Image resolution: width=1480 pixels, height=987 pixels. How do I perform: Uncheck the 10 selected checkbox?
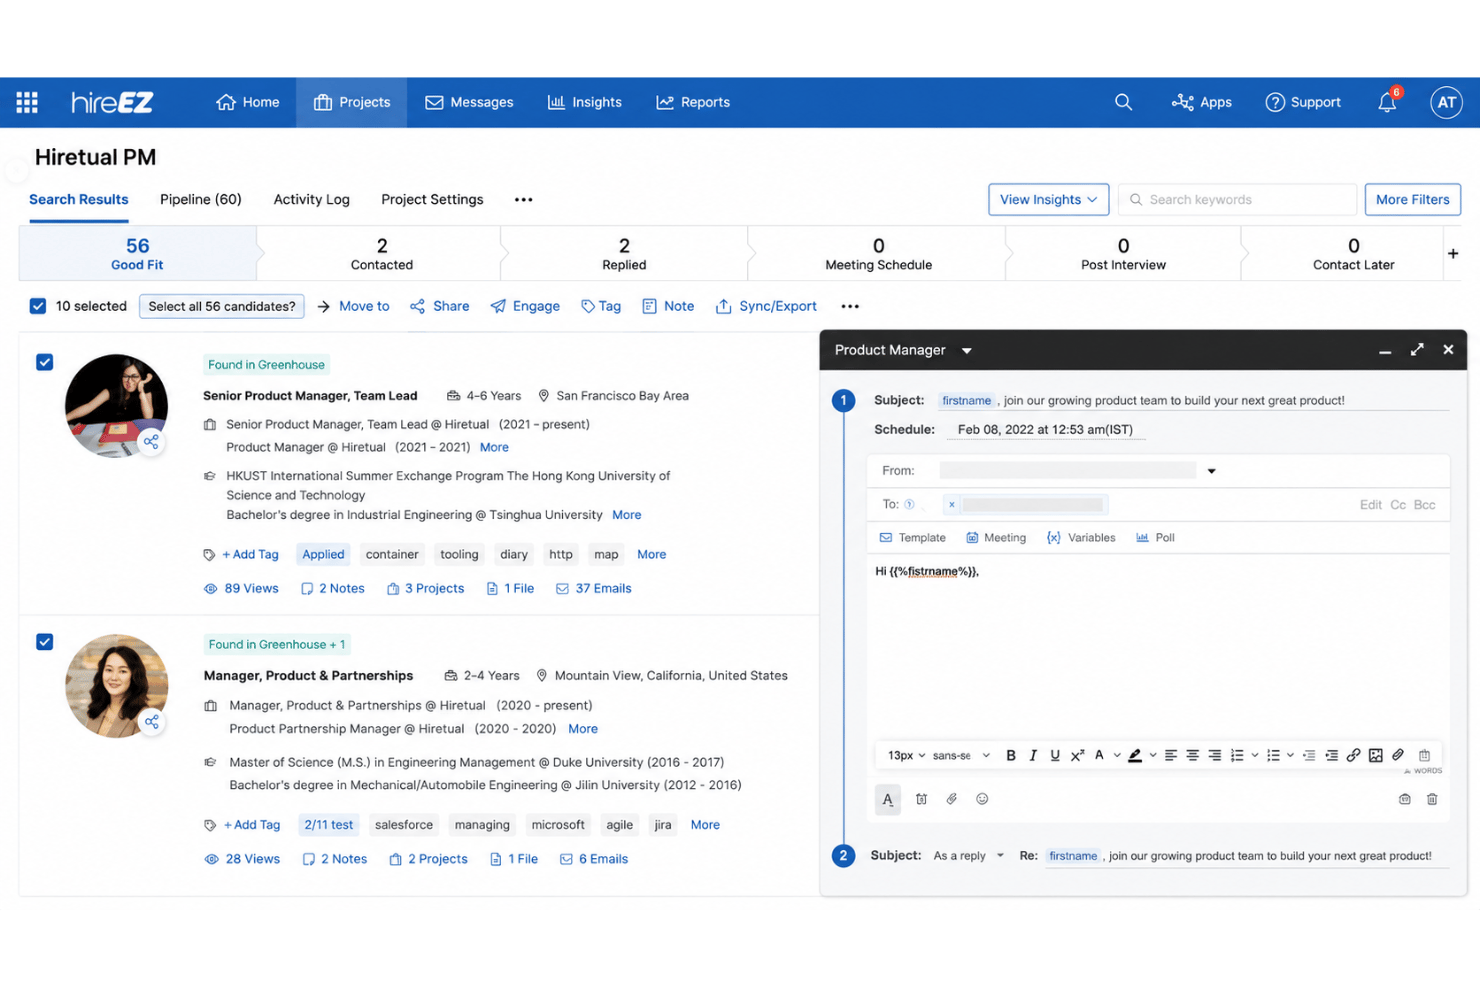pos(38,306)
